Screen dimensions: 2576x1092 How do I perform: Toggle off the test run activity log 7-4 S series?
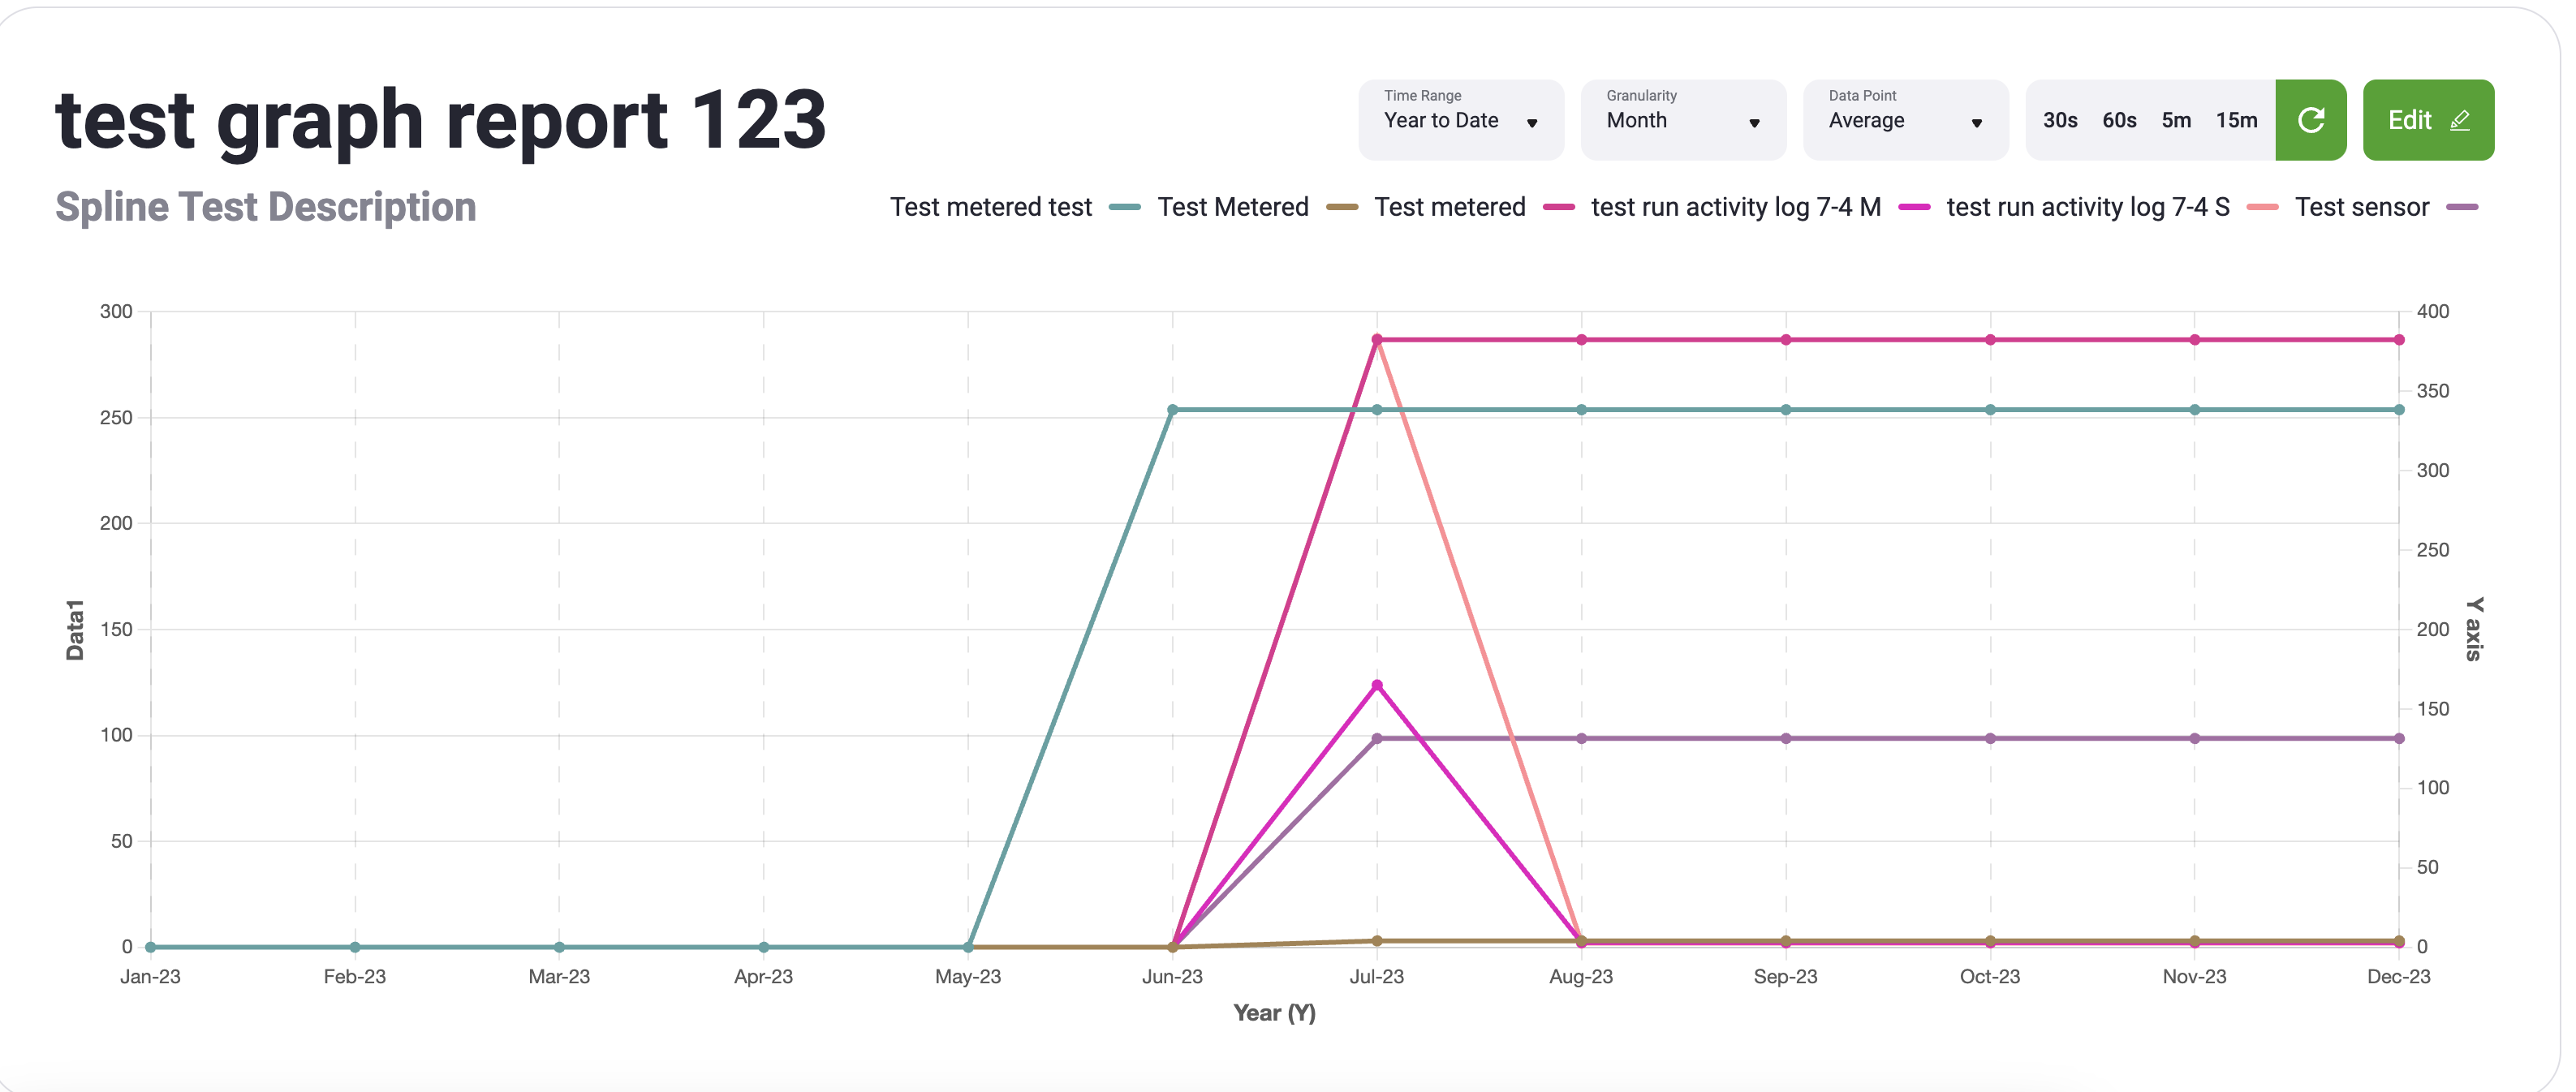pos(2088,207)
